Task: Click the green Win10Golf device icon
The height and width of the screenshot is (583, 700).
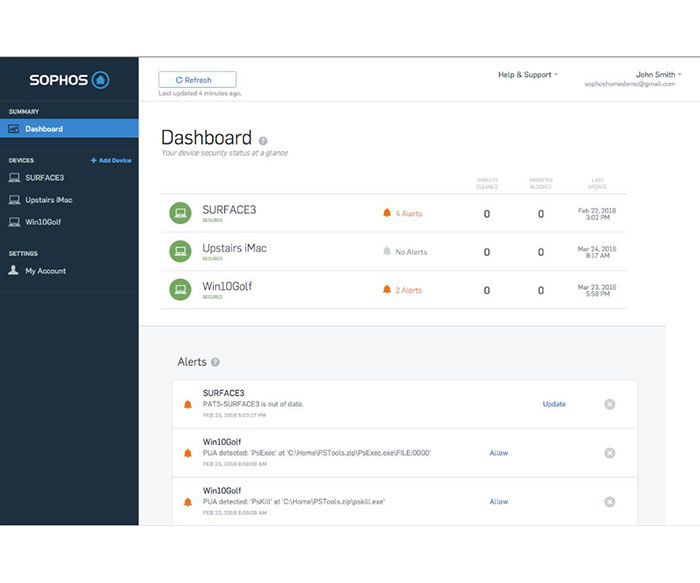Action: (180, 290)
